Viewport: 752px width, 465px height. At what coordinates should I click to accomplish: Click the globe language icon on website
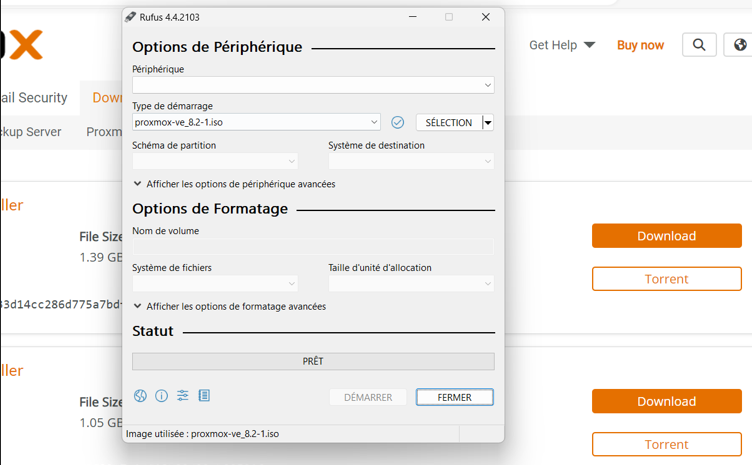(739, 45)
